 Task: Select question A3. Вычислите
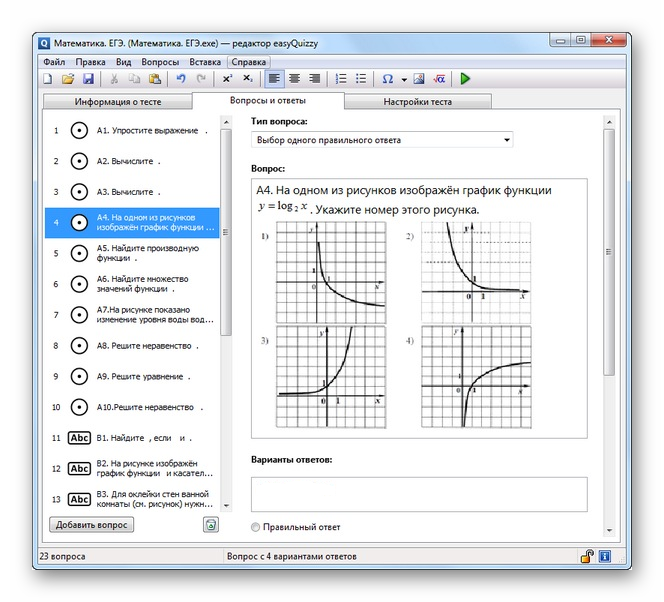coord(132,192)
